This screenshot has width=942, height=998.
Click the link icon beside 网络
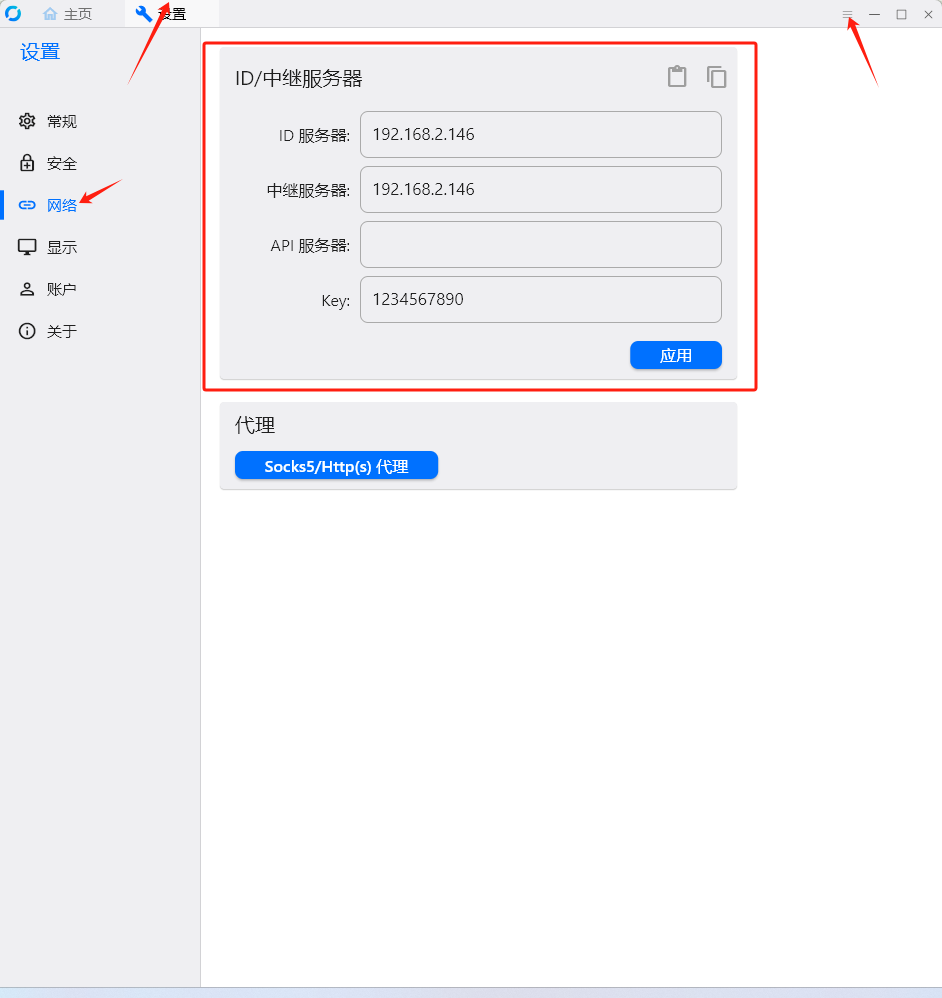(x=27, y=205)
